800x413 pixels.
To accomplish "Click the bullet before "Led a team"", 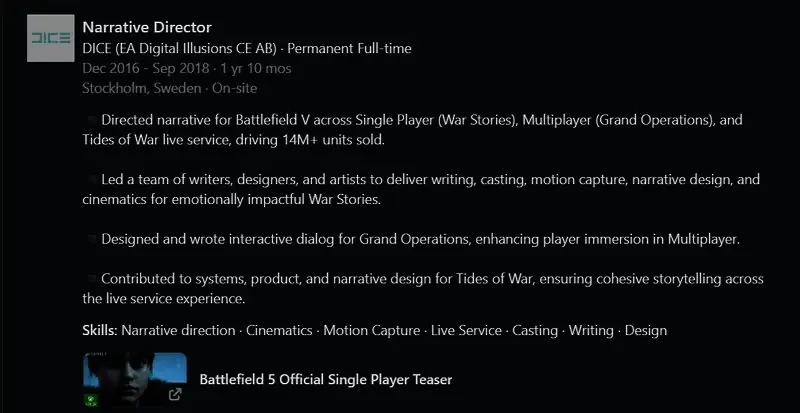I will point(91,181).
